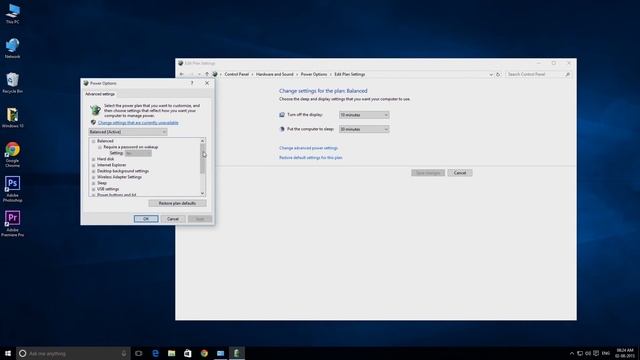Click Cancel in Power Options dialog
640x360 pixels.
pos(173,219)
